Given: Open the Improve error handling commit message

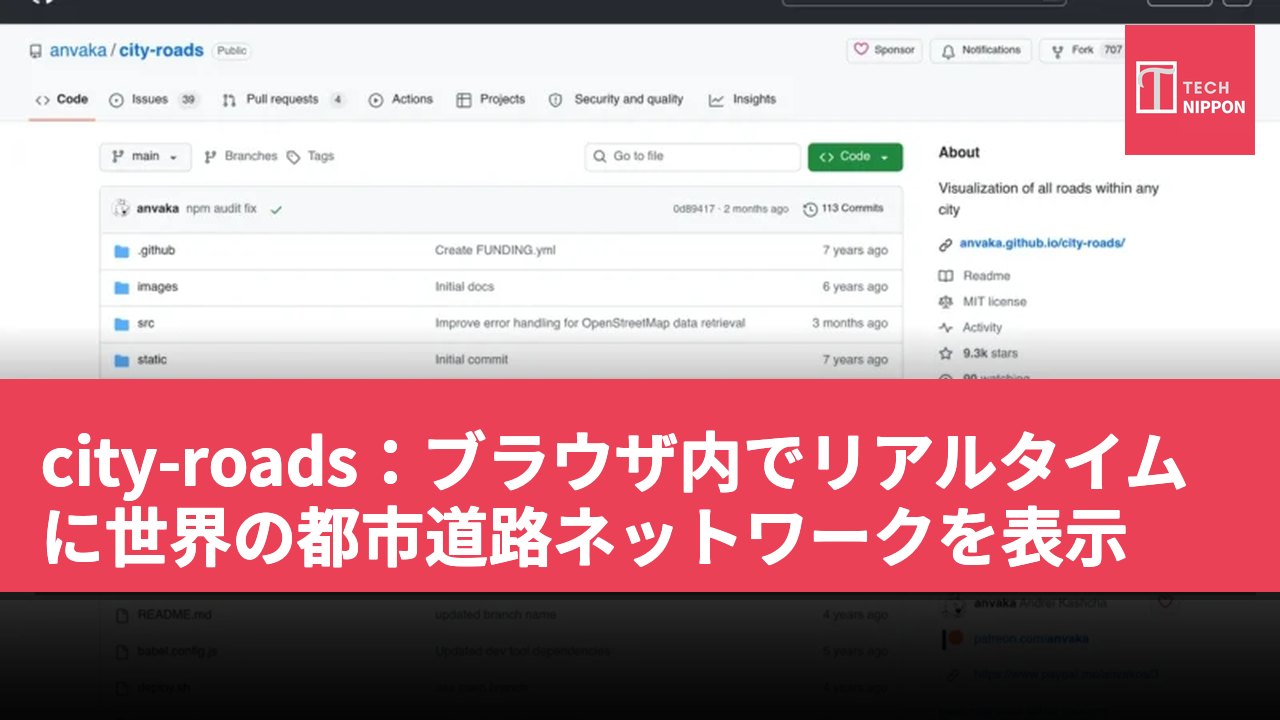Looking at the screenshot, I should 590,324.
